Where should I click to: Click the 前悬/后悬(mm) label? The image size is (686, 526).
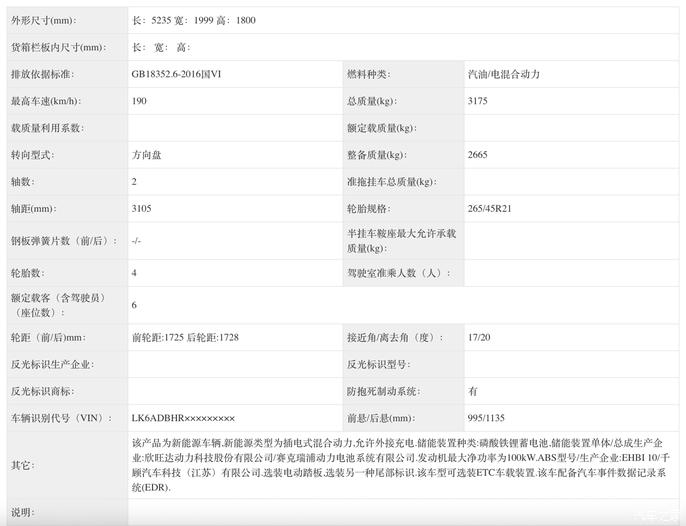tap(382, 418)
